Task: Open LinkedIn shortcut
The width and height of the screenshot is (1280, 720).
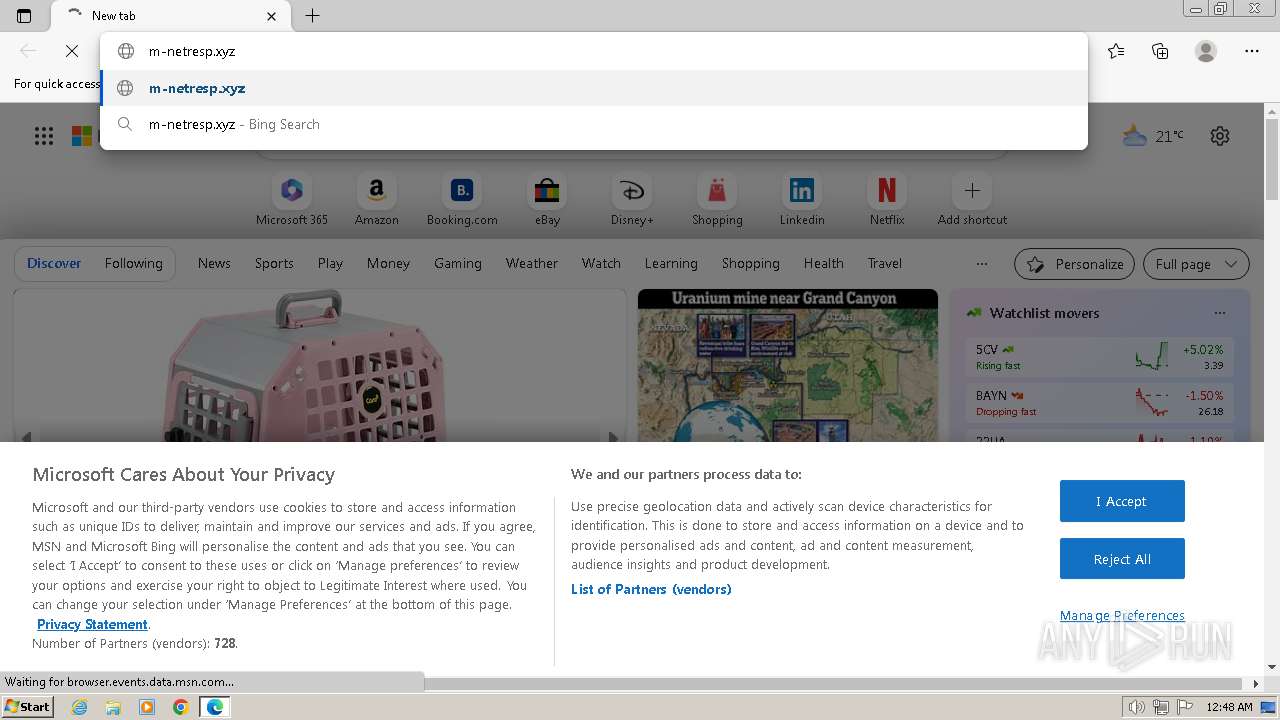Action: (802, 200)
